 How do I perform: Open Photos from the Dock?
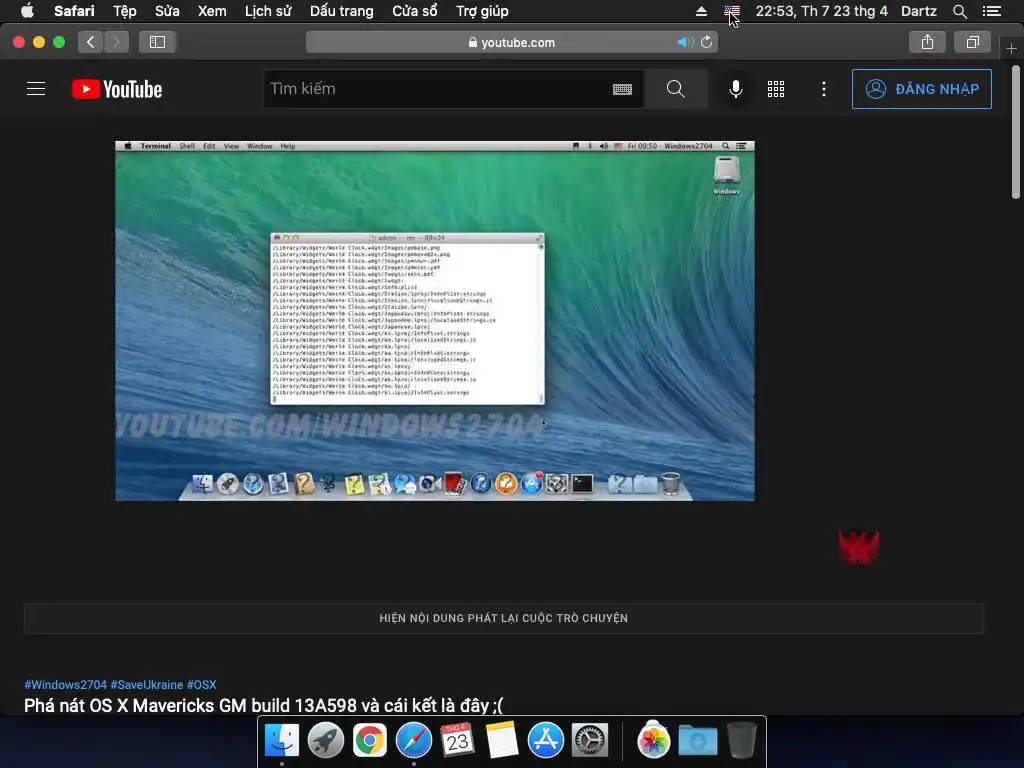[653, 741]
